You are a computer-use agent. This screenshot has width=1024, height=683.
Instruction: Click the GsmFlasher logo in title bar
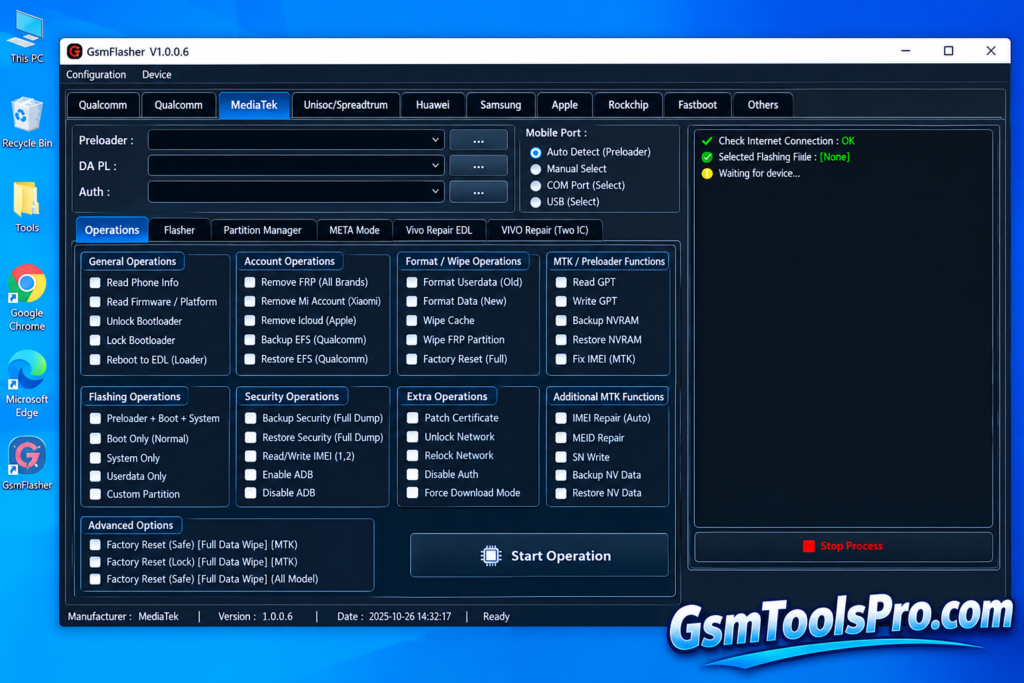pos(74,52)
